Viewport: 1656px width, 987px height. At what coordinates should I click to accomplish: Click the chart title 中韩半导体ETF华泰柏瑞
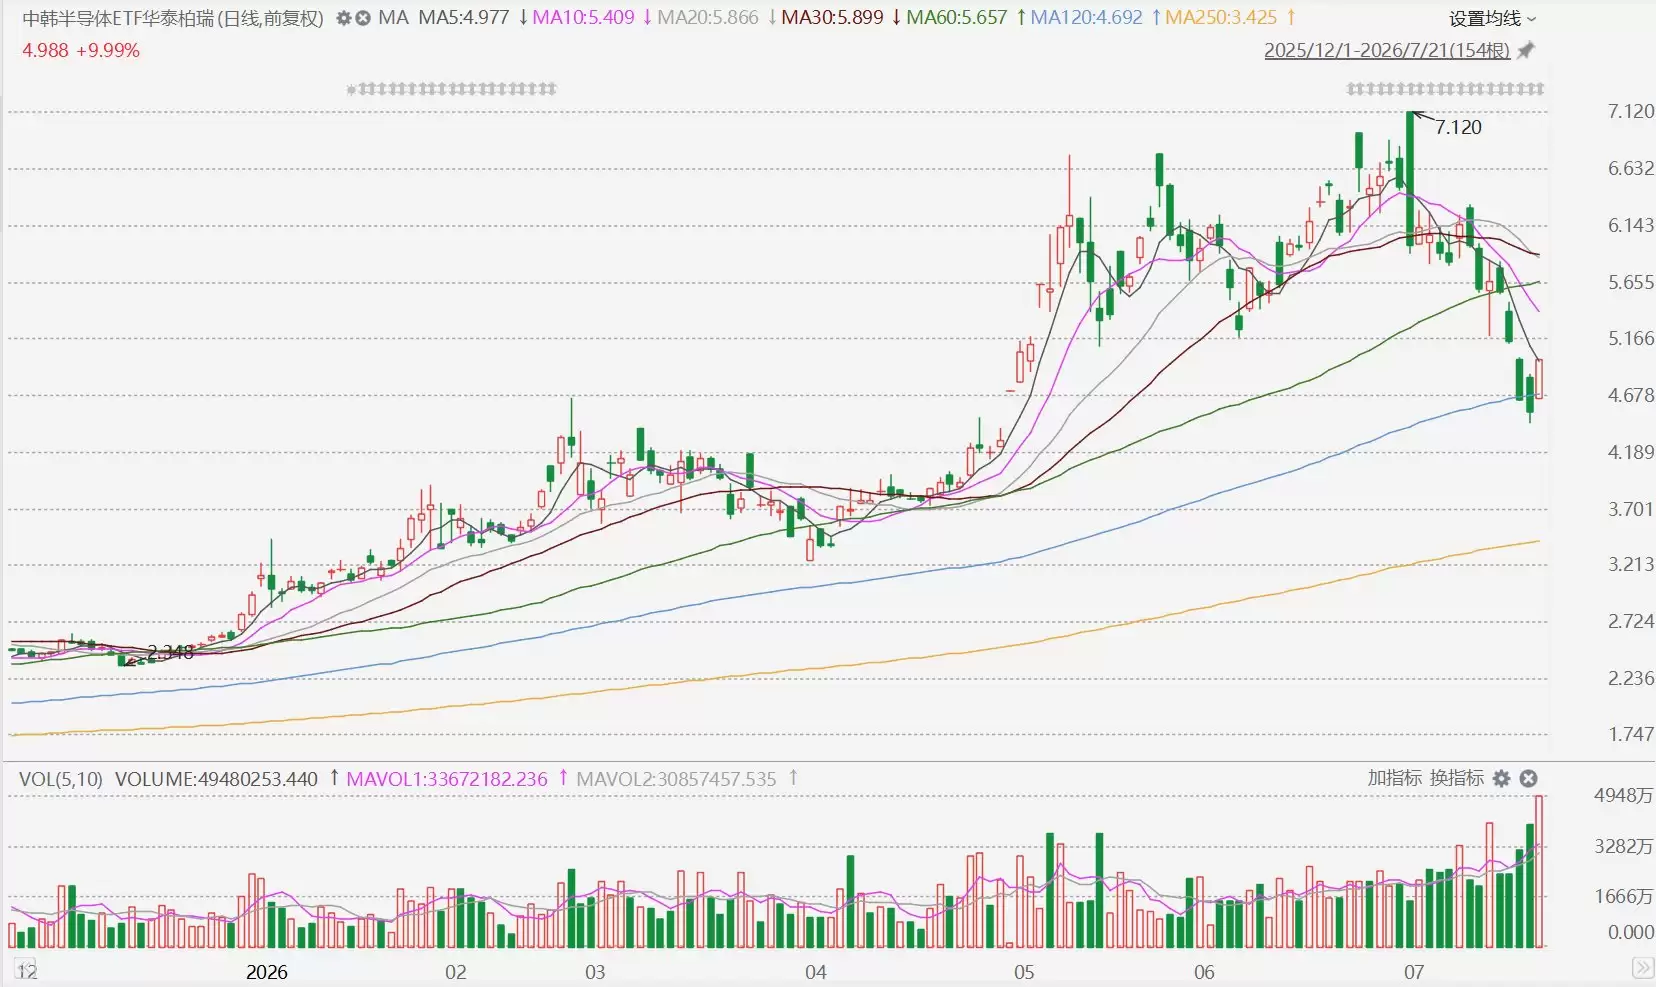click(119, 18)
